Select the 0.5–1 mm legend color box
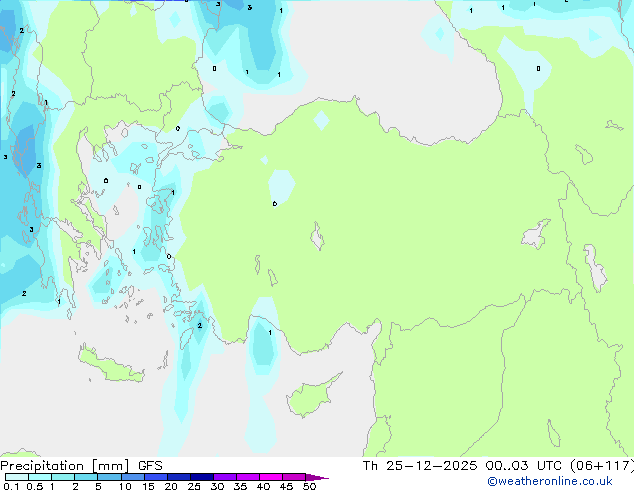Screen dimensions: 634x490 (40, 477)
